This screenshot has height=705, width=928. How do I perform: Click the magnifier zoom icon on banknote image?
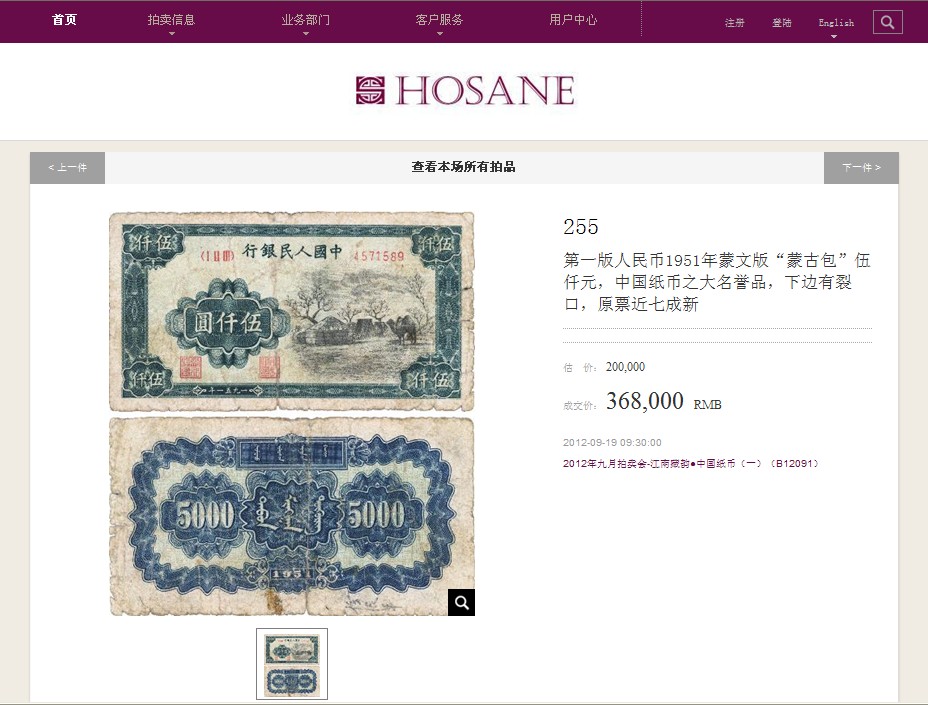click(461, 602)
